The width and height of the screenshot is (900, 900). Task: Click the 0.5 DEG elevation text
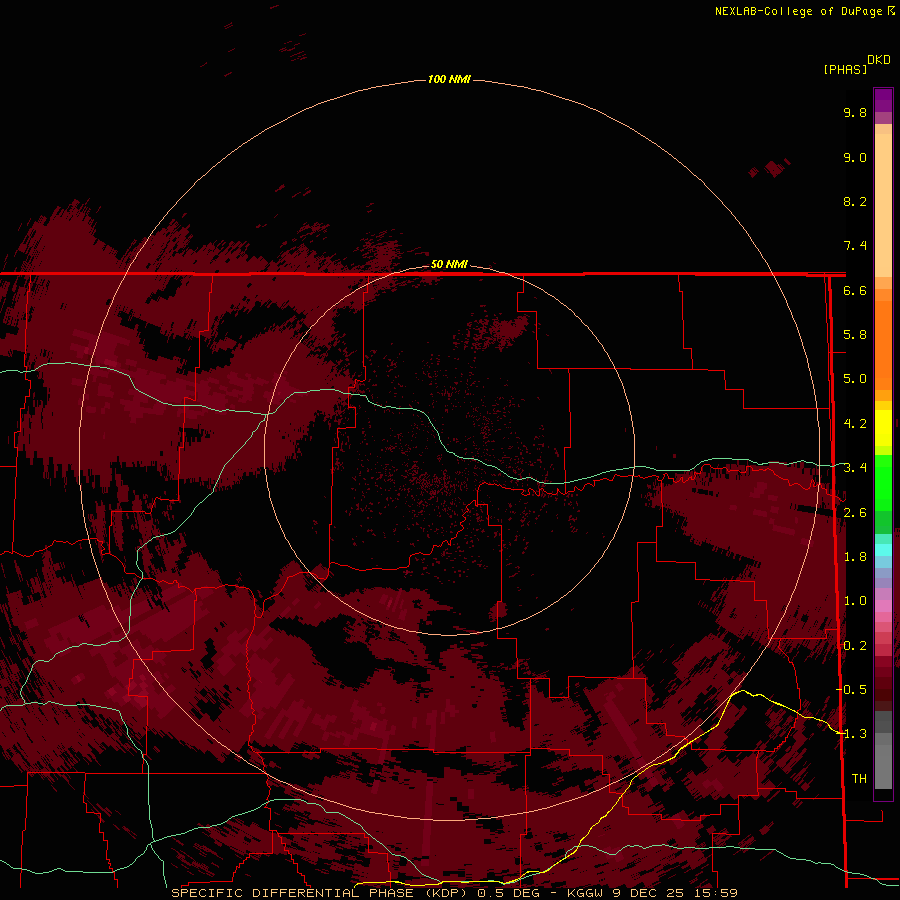[x=509, y=893]
